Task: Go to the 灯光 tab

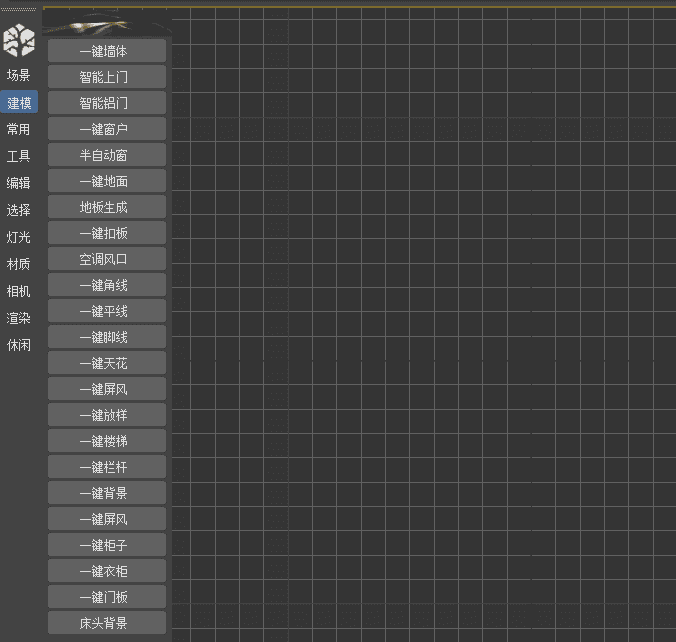Action: [x=19, y=237]
